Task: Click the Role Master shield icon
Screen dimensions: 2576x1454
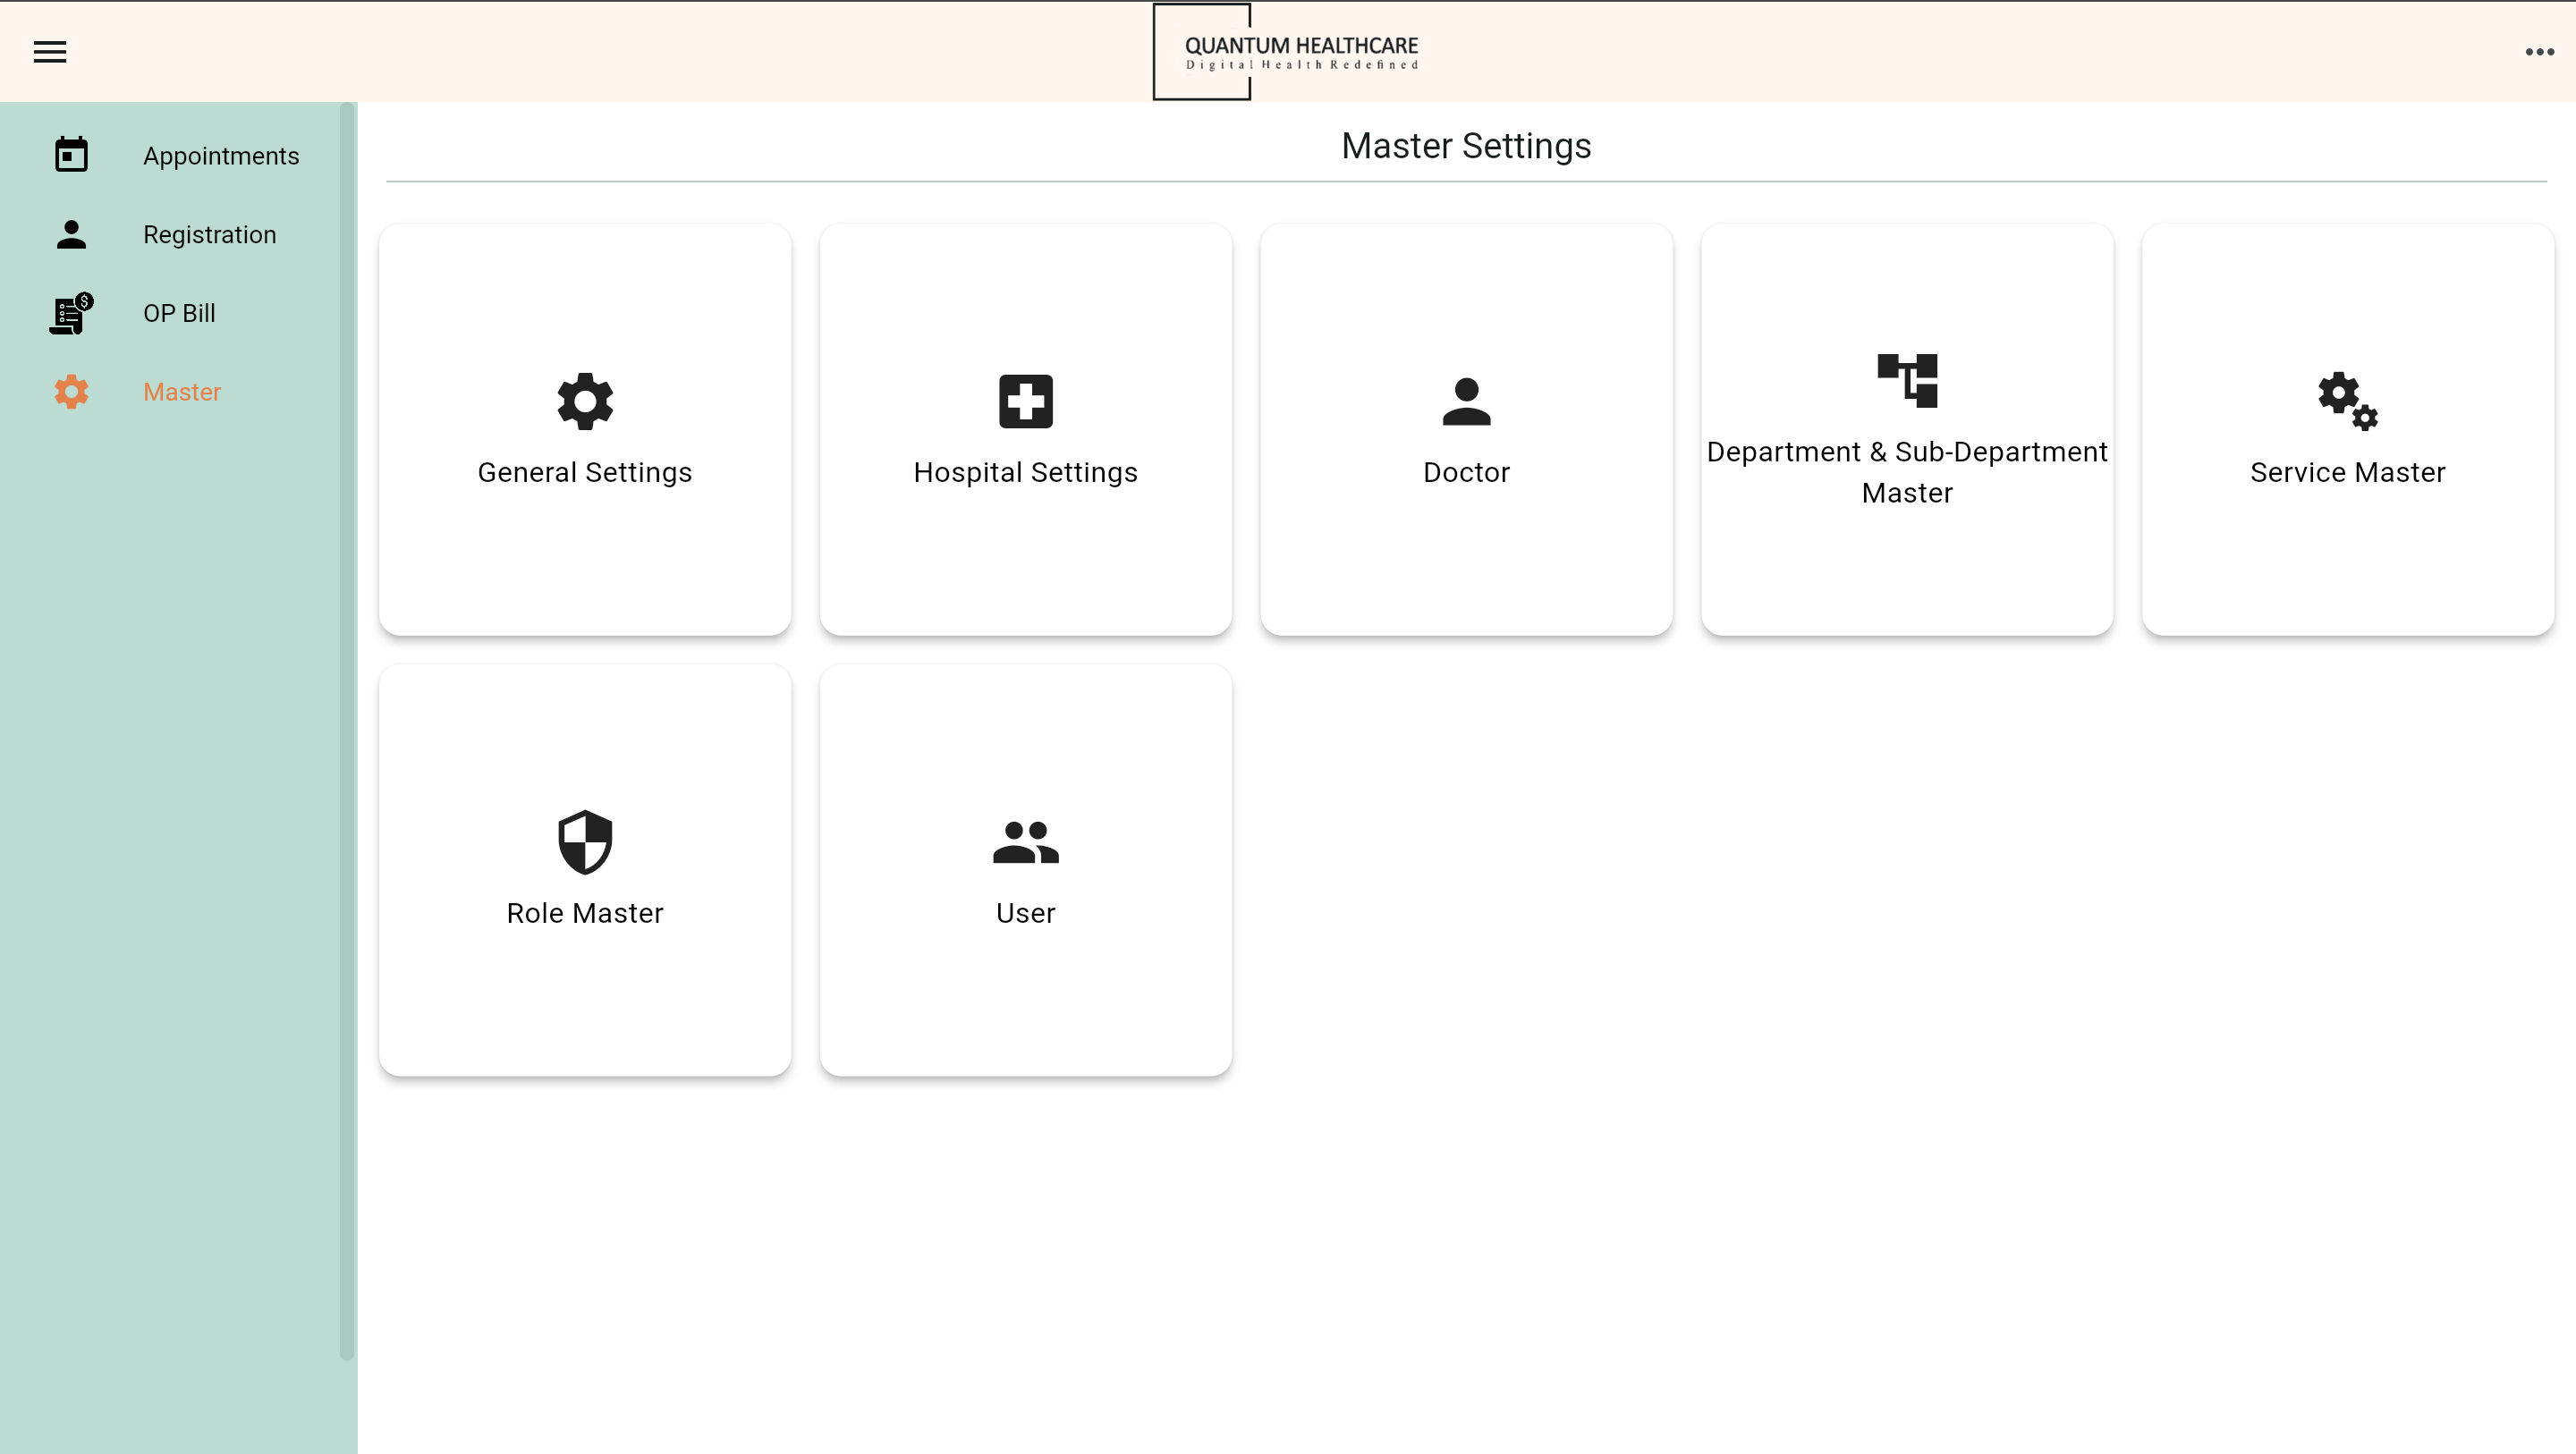Action: 585,842
